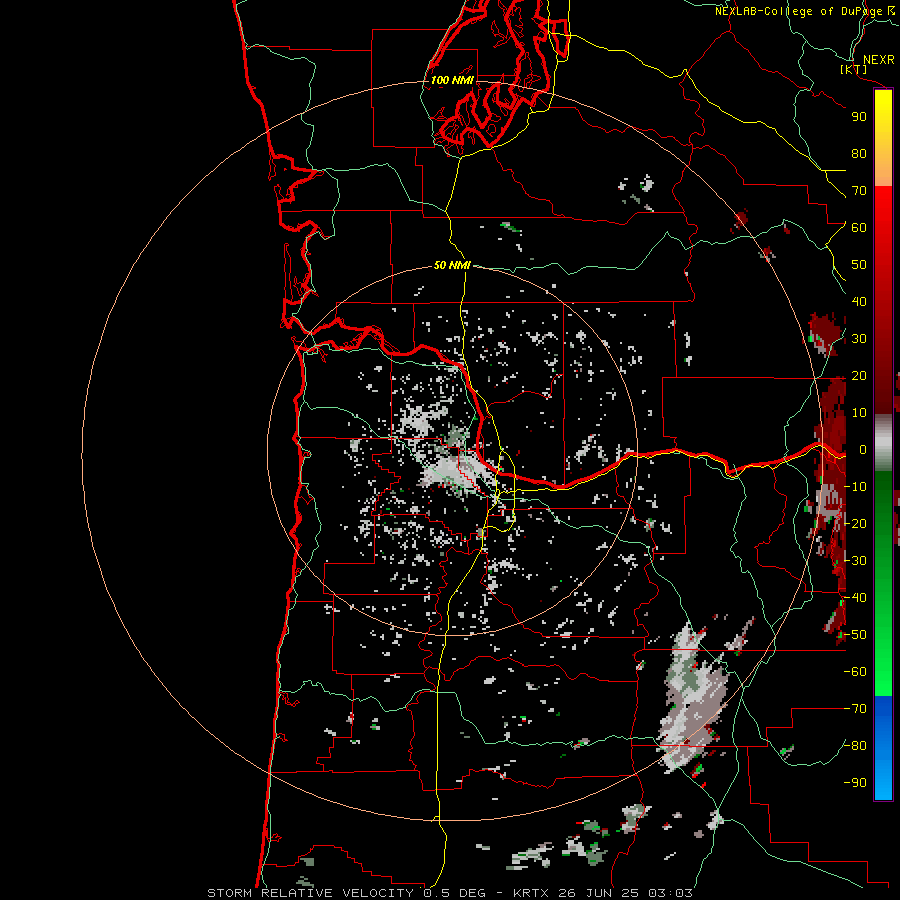
Task: Click the -60 knot scale label
Action: click(855, 672)
